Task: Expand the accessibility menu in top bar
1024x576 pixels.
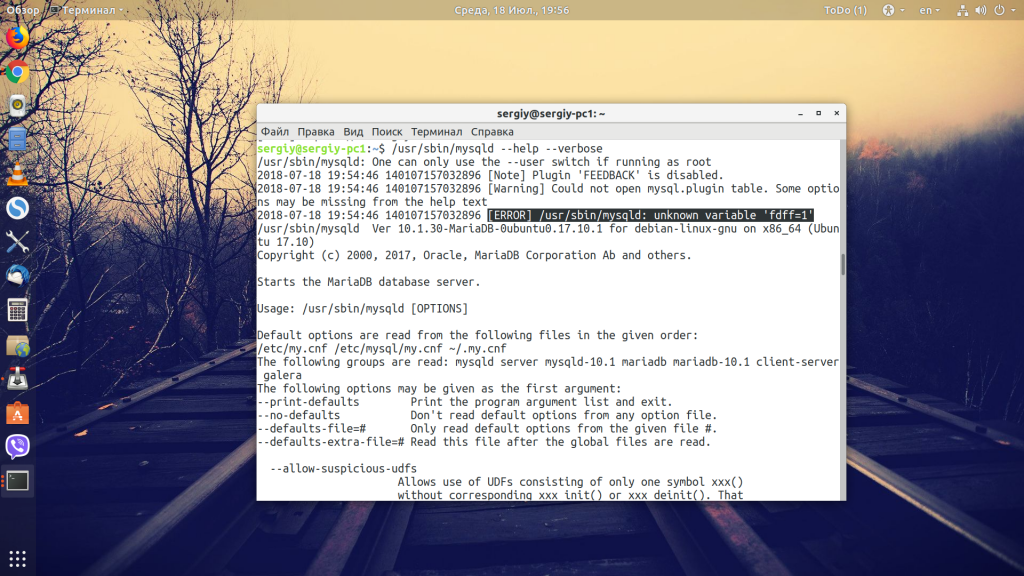Action: [x=887, y=10]
